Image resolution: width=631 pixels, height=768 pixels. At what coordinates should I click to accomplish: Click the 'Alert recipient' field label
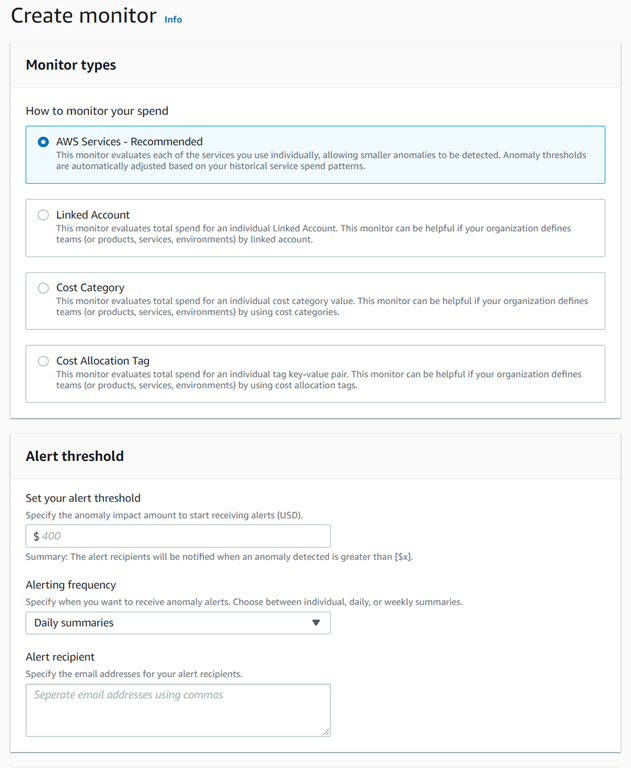coord(60,657)
